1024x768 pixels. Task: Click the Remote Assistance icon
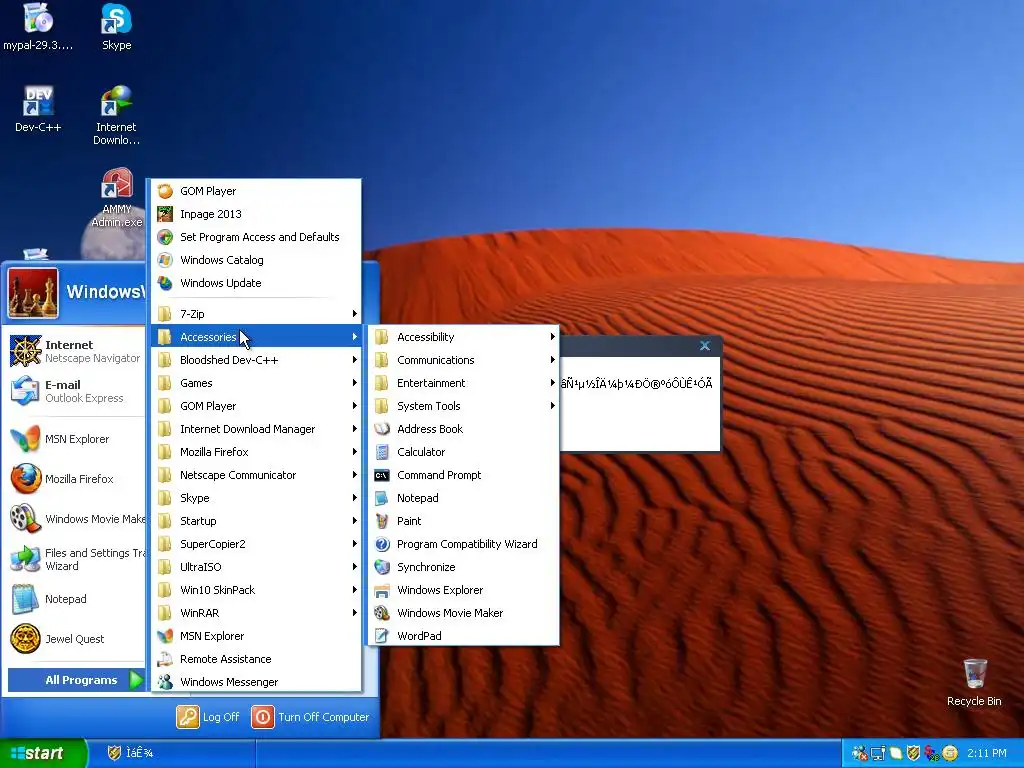click(165, 659)
